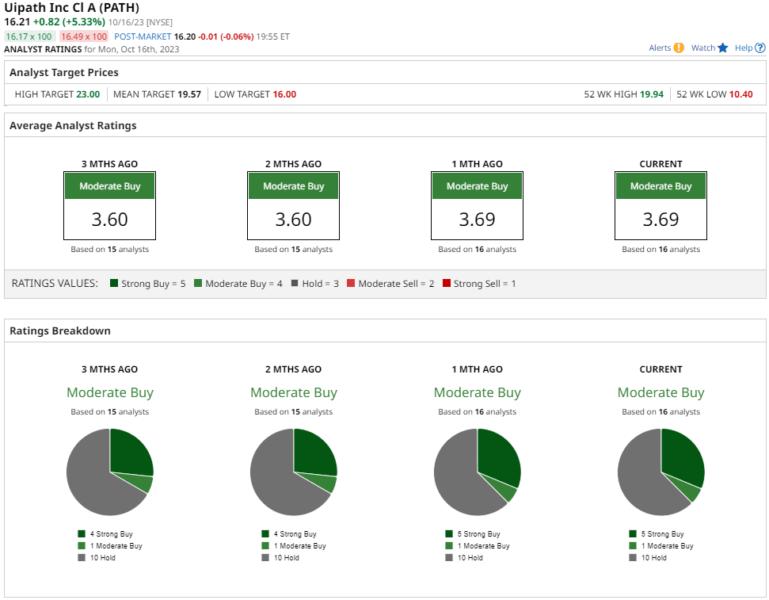Click the Watch star icon

click(722, 48)
